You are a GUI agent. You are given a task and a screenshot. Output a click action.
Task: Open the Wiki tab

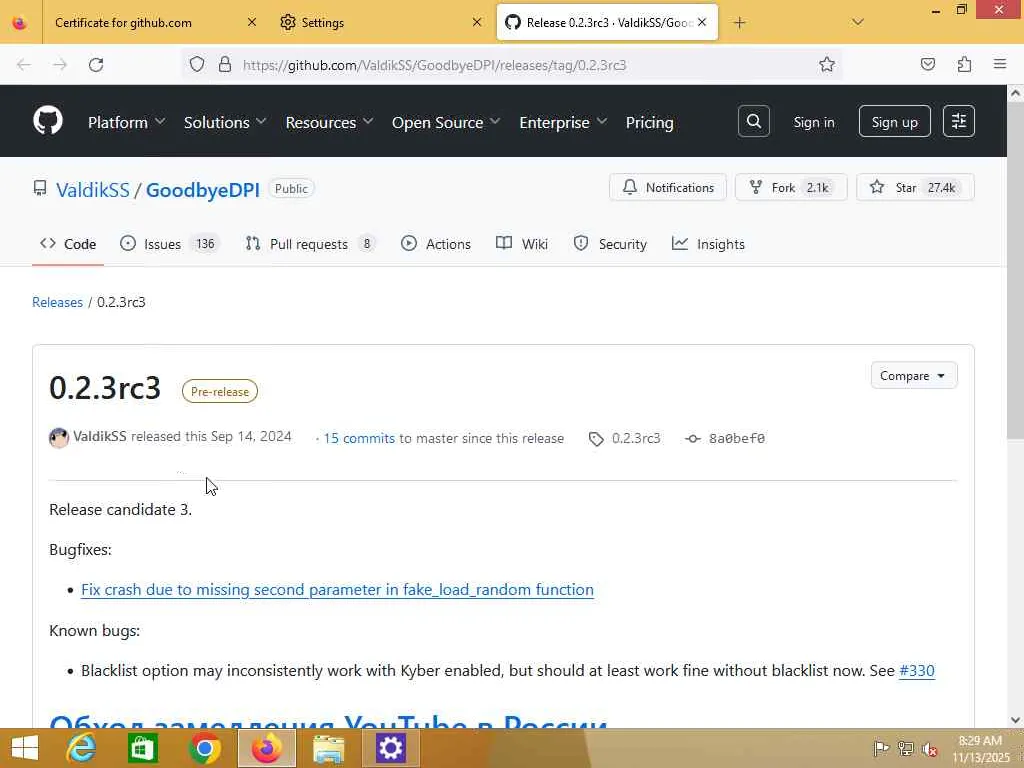(522, 244)
